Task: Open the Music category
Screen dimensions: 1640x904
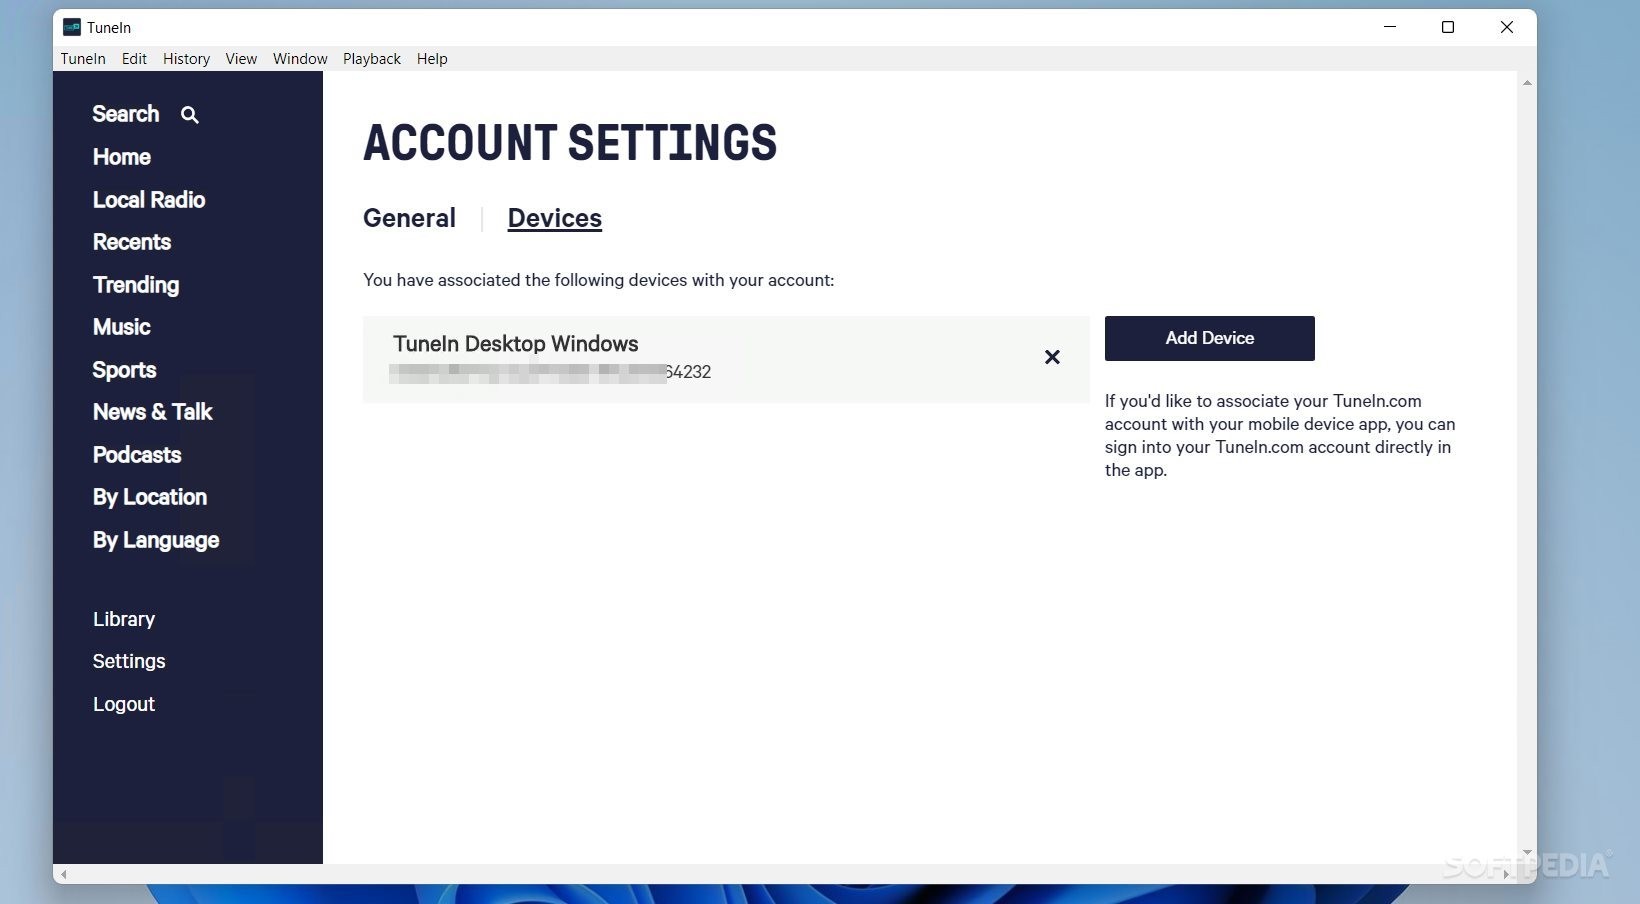Action: [x=122, y=327]
